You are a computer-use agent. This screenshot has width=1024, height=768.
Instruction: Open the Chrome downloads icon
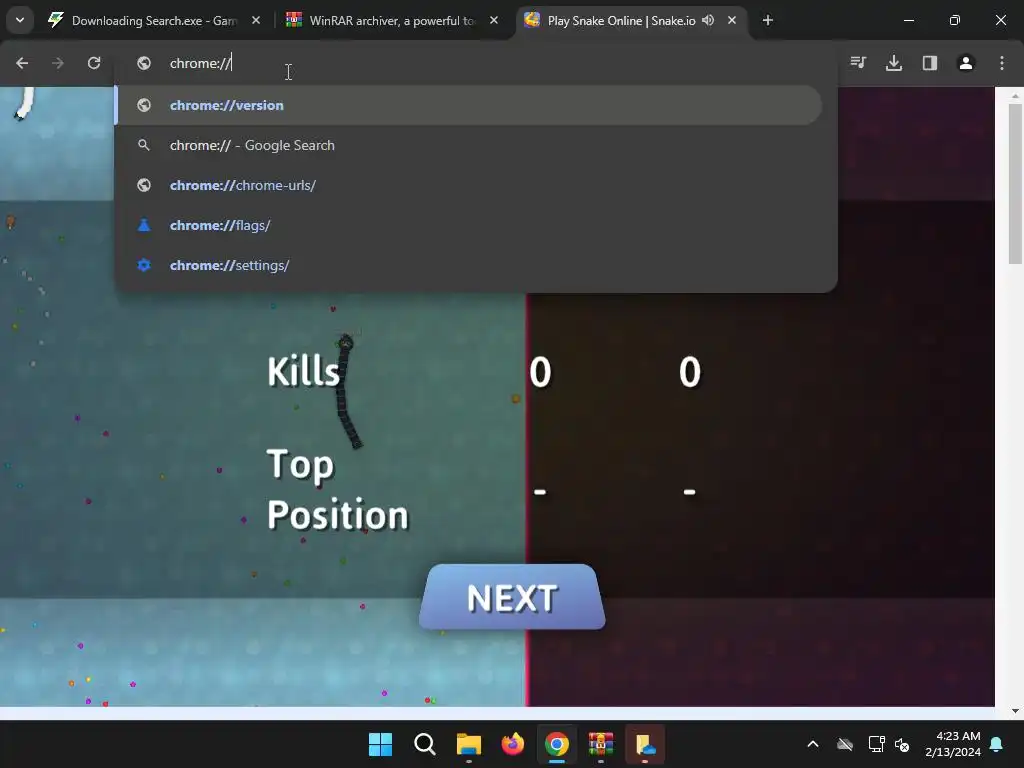click(894, 63)
